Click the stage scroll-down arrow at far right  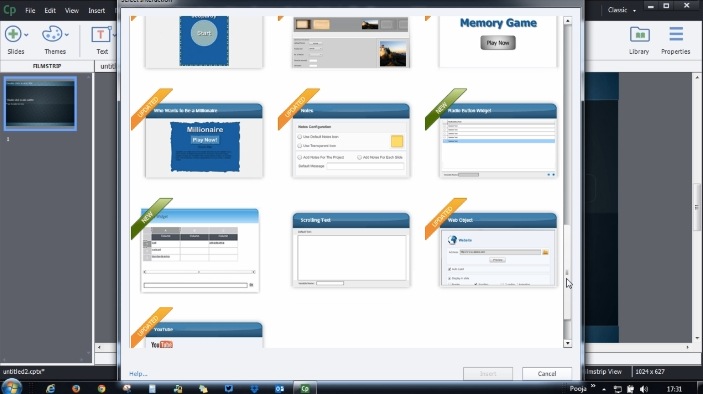[x=698, y=338]
